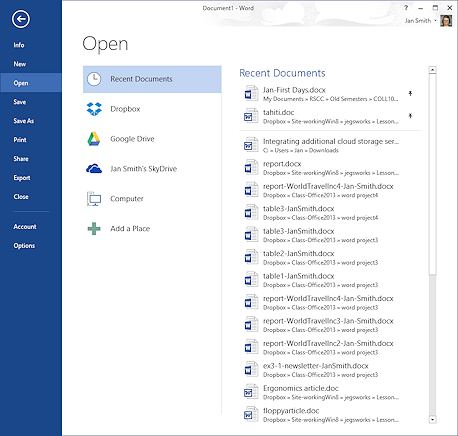Select the Dropbox place label
458x436 pixels.
pyautogui.click(x=125, y=109)
